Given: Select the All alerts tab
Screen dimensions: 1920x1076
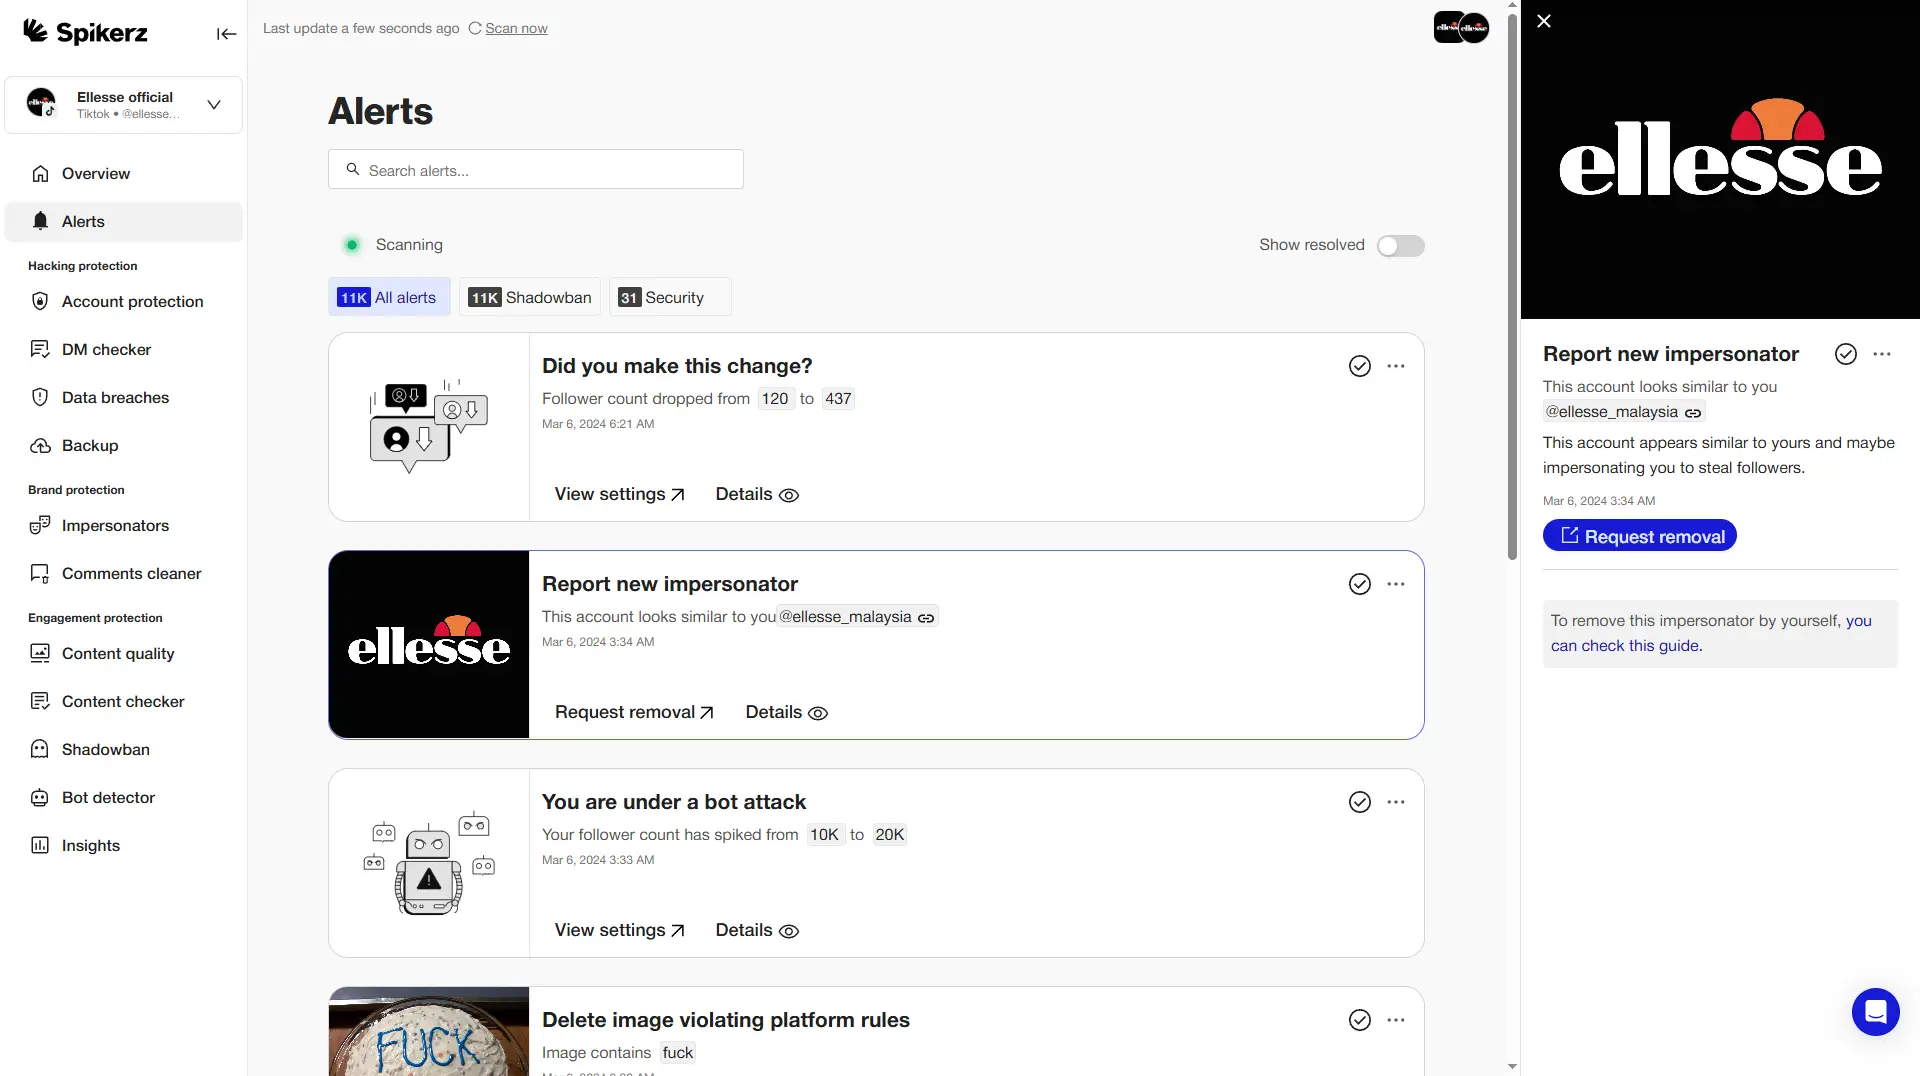Looking at the screenshot, I should tap(388, 298).
